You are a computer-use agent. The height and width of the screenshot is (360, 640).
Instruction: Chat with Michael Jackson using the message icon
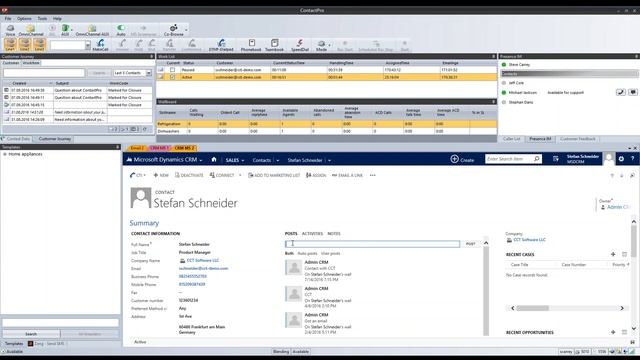pos(633,92)
